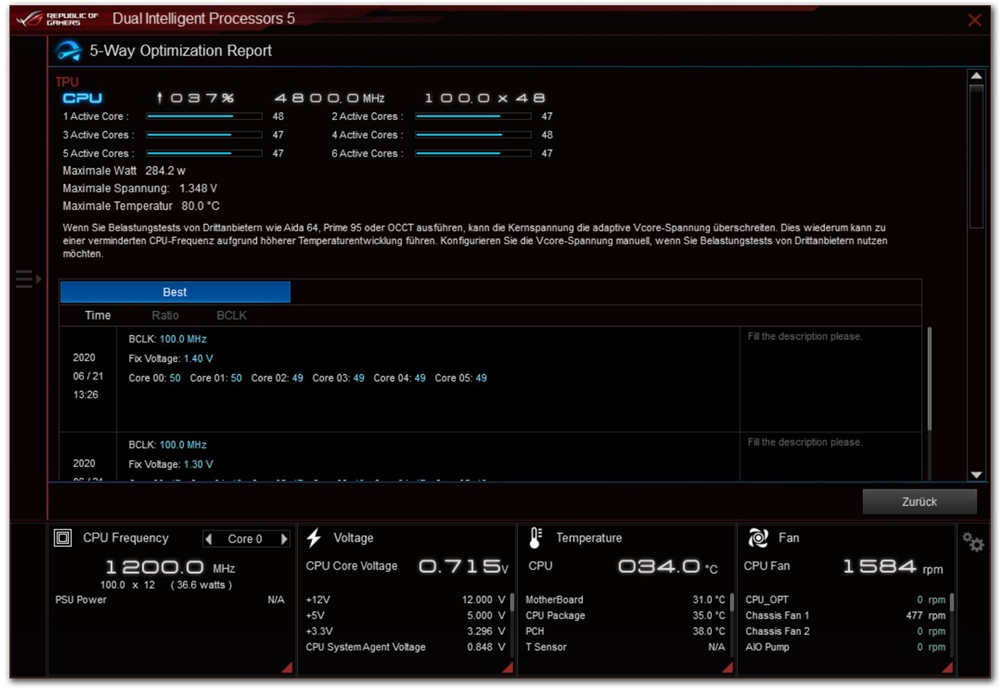Click the ROG Republic of Gamers logo
The width and height of the screenshot is (1000, 688).
pyautogui.click(x=57, y=18)
